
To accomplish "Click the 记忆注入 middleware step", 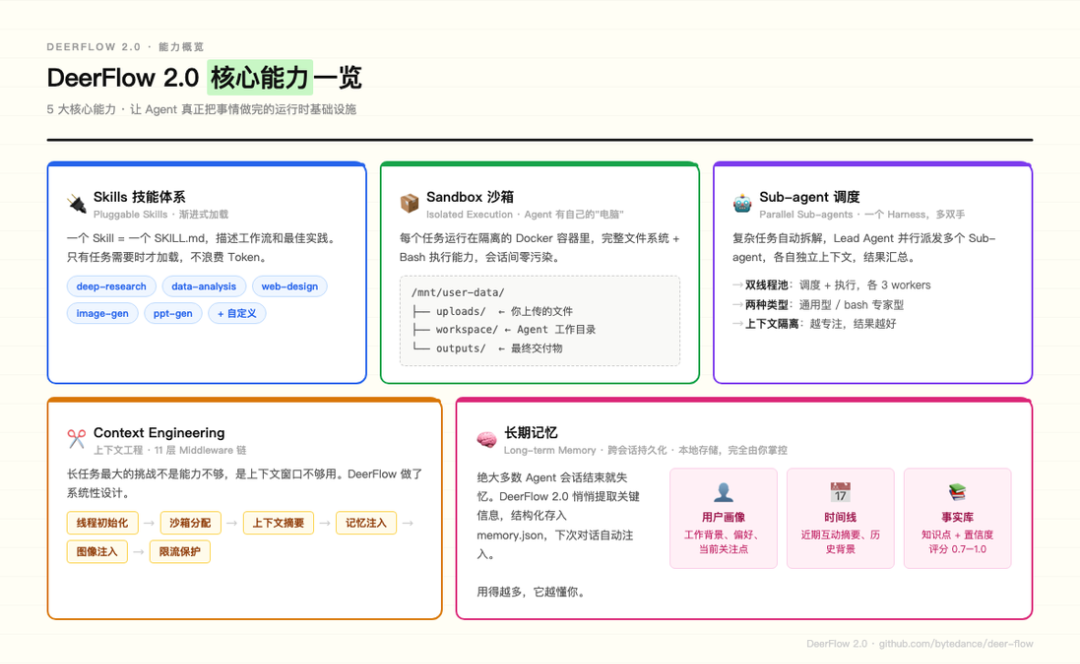I will (366, 523).
